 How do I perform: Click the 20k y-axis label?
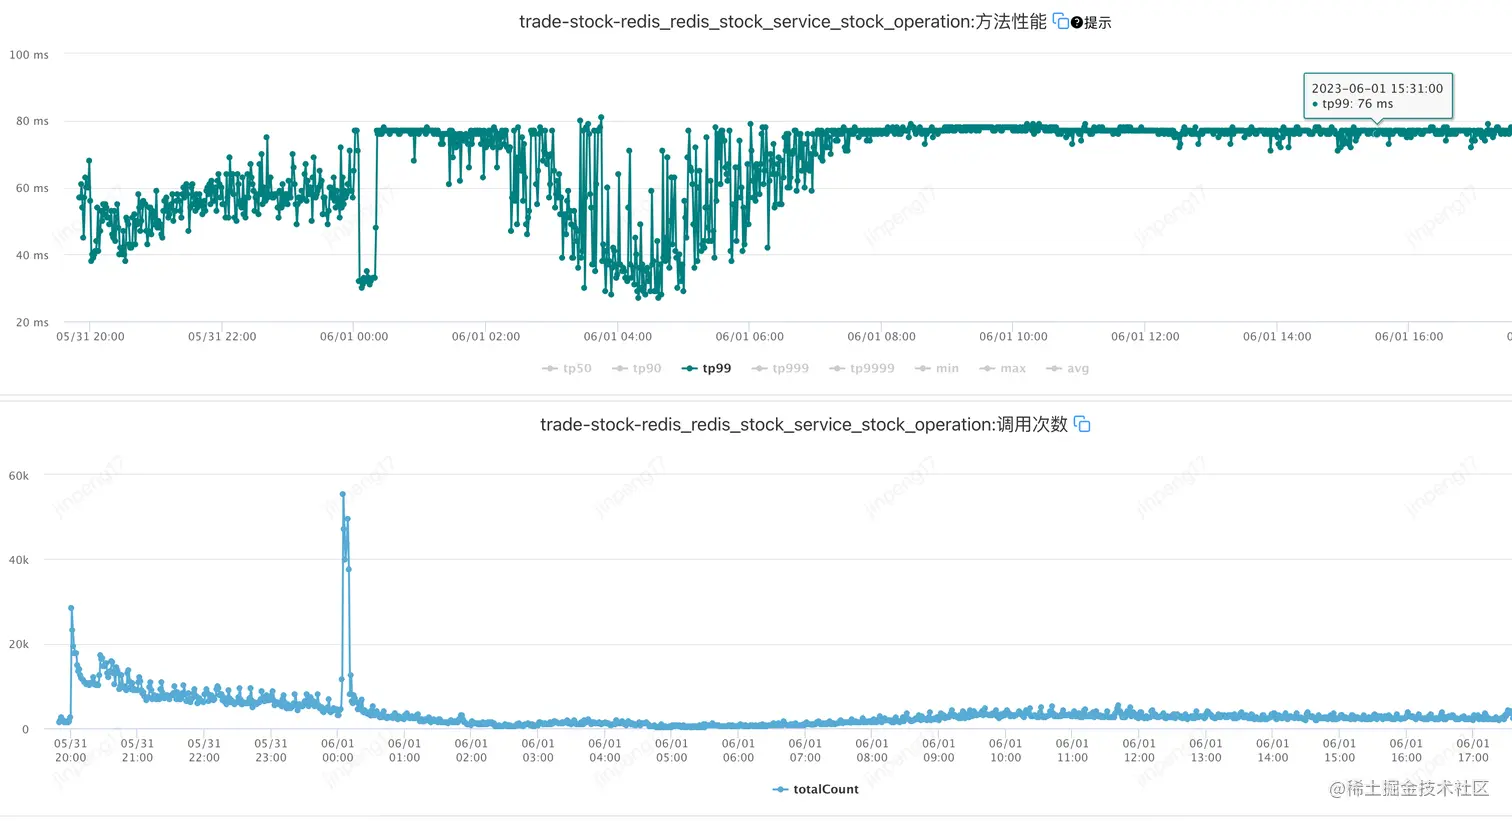(x=19, y=644)
